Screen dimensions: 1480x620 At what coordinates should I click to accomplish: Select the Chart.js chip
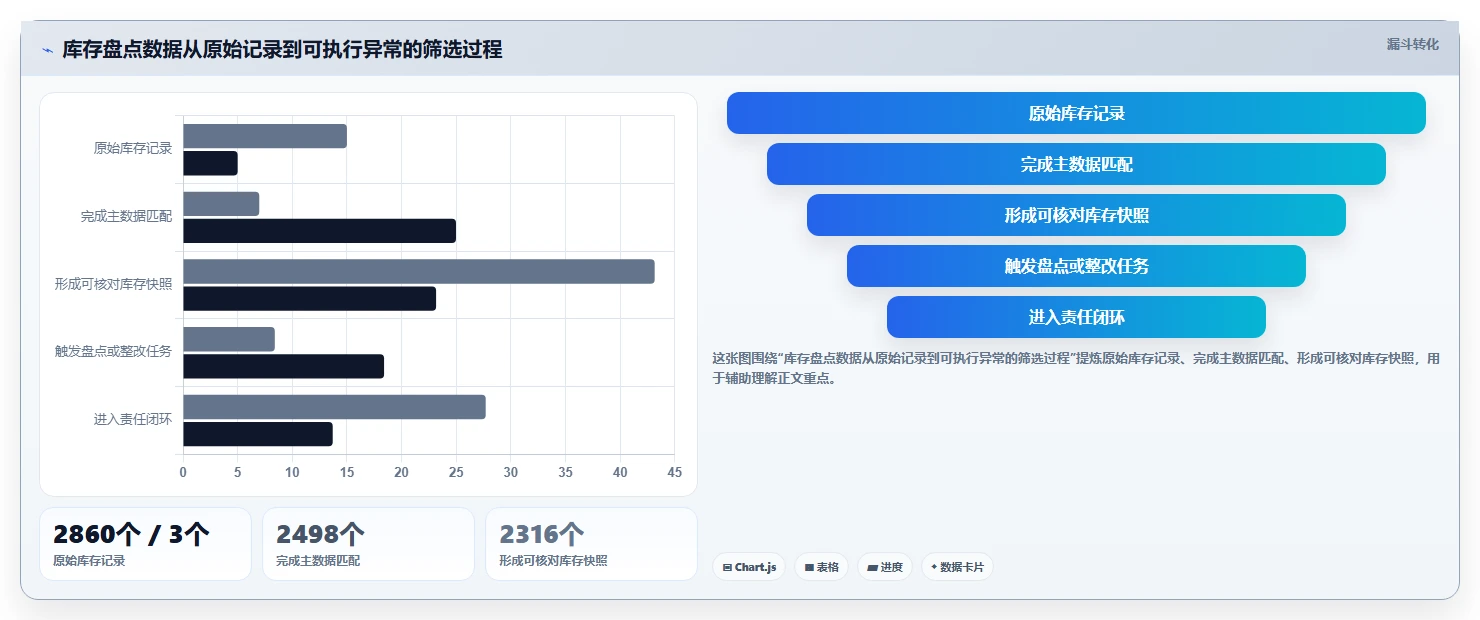749,567
